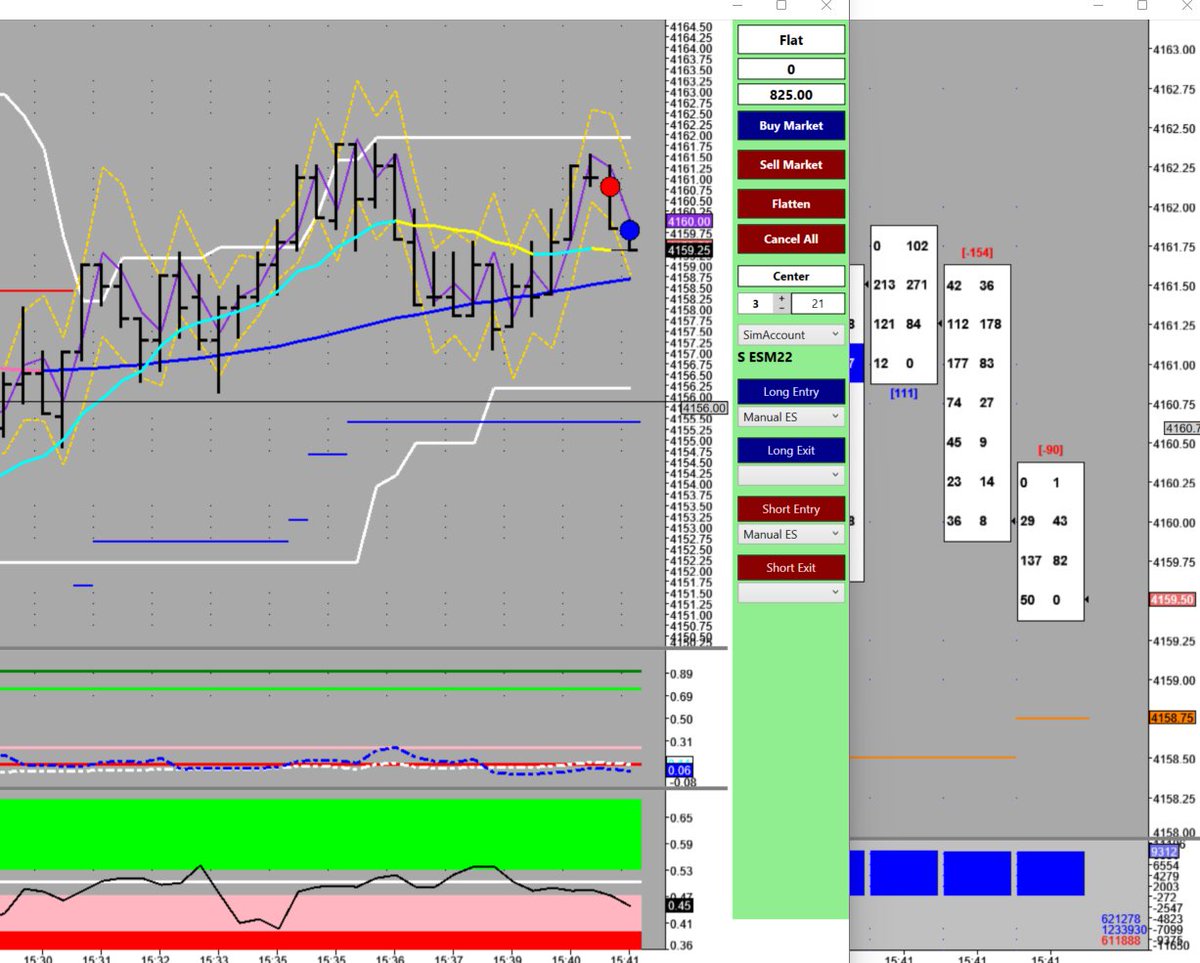Click the black 0.45 indicator value label
The height and width of the screenshot is (963, 1200).
(680, 907)
